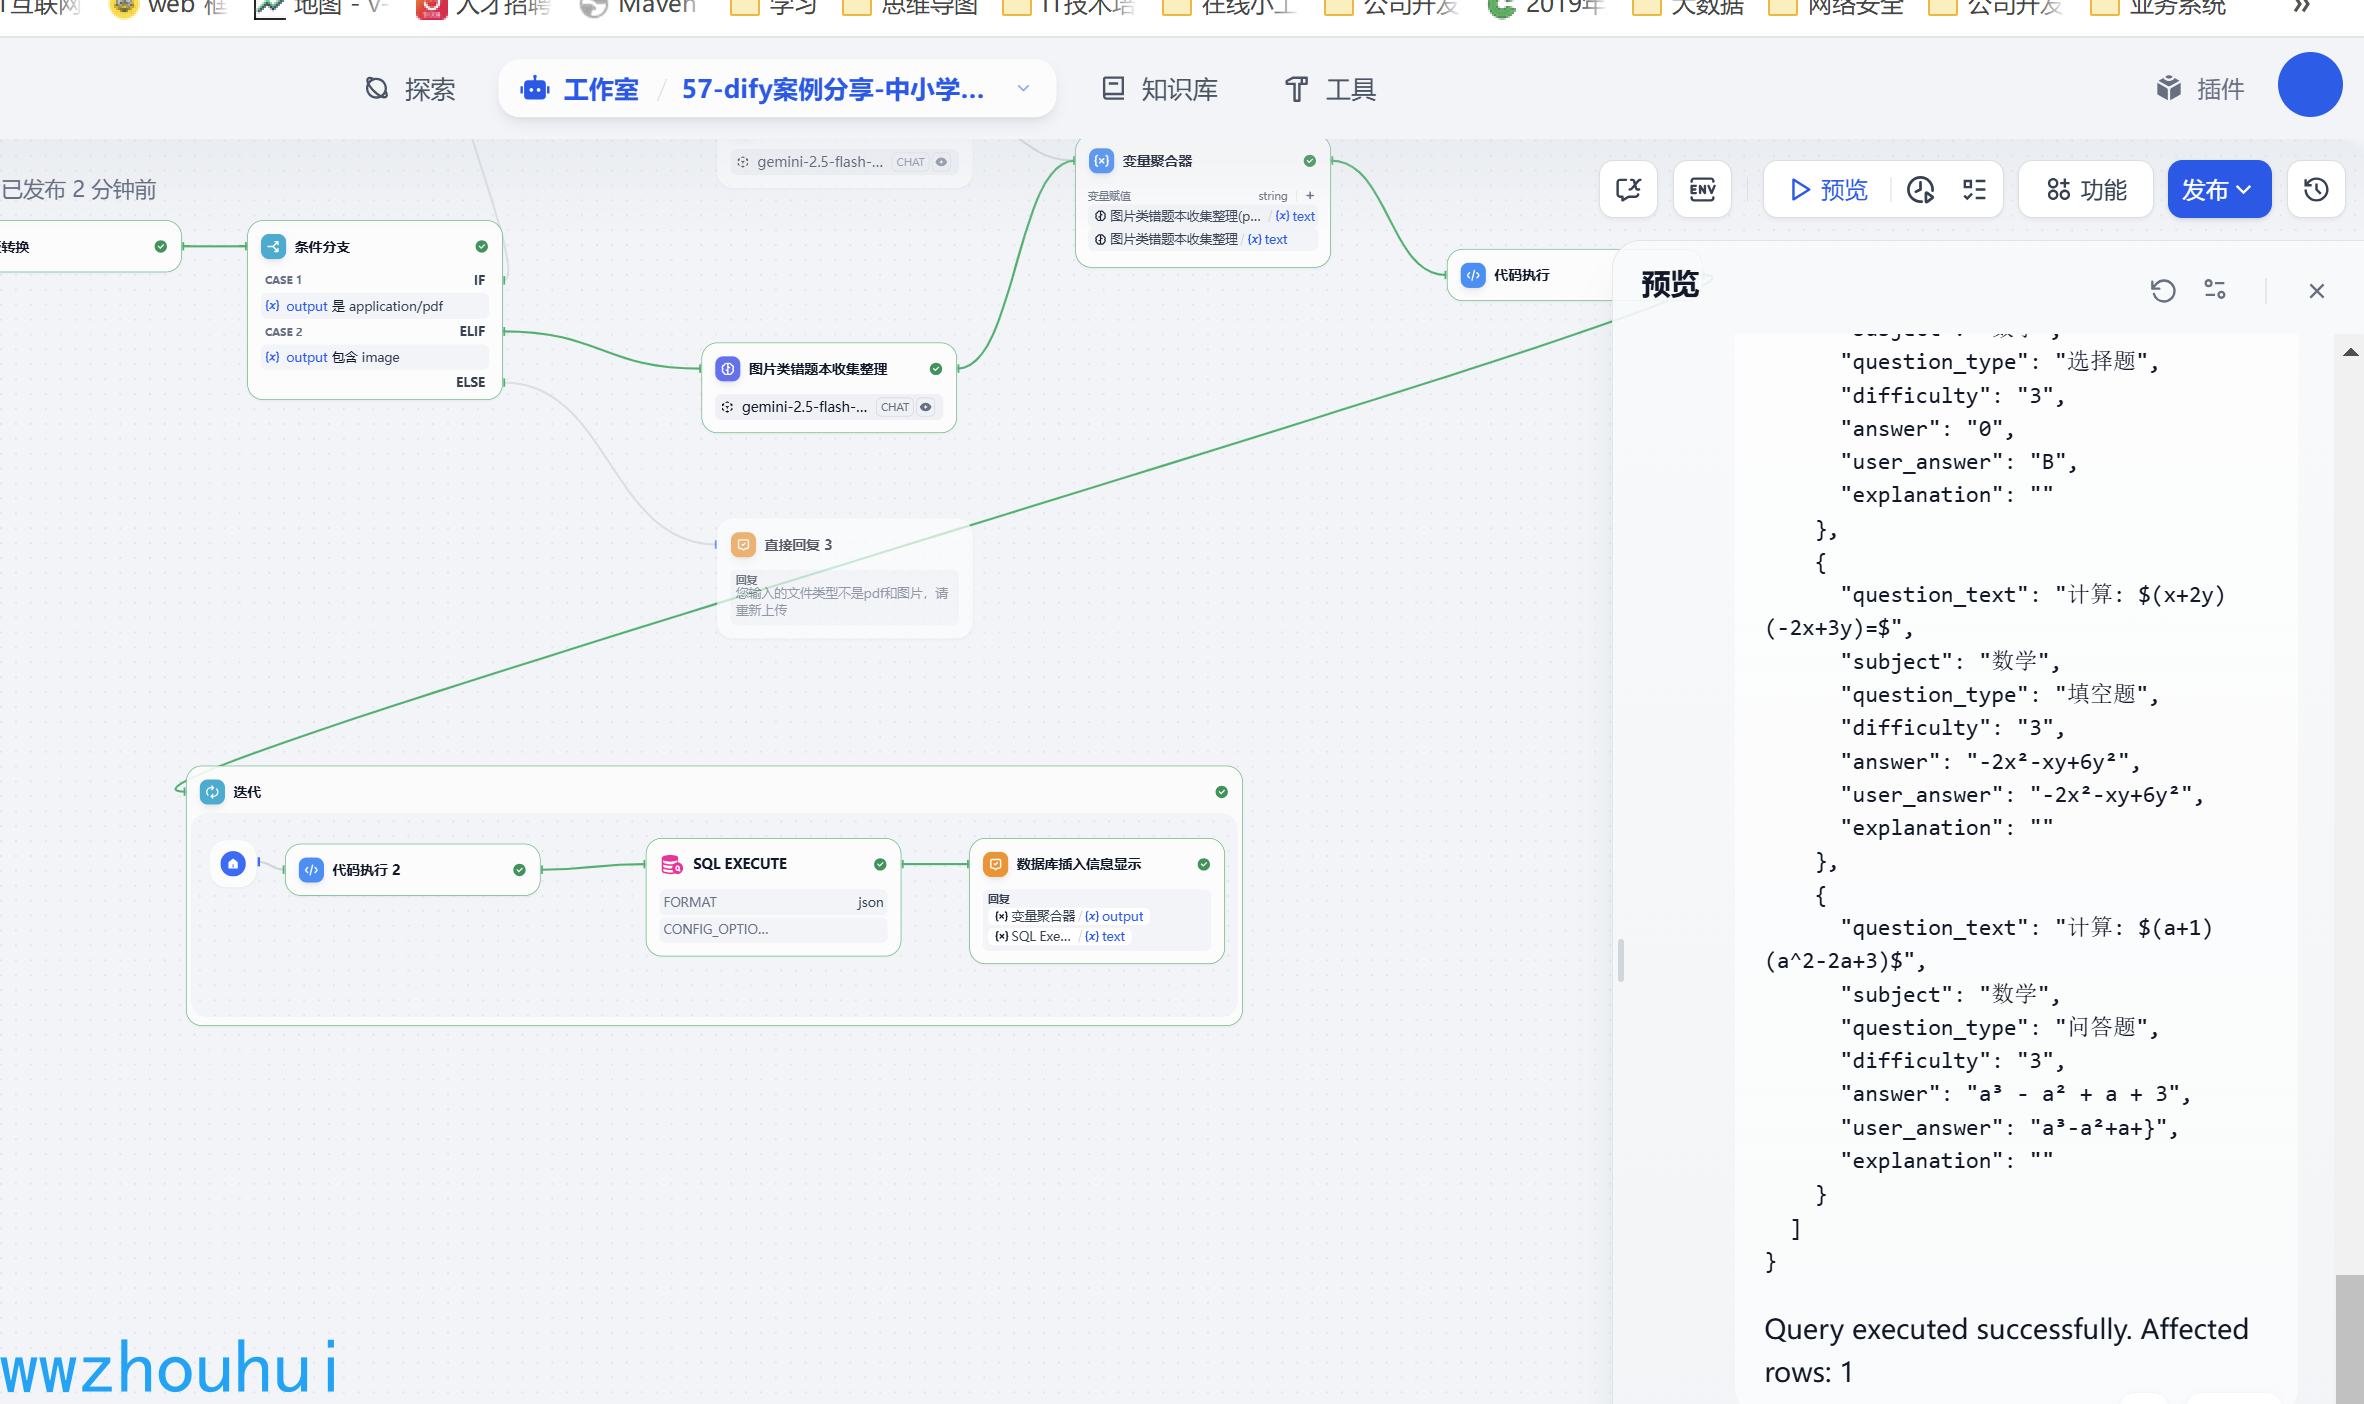Add variable with plus in 变量聚合器
The height and width of the screenshot is (1404, 2364).
click(x=1310, y=196)
